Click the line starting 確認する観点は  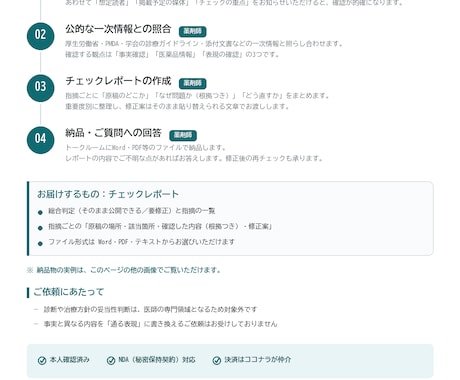pos(172,54)
